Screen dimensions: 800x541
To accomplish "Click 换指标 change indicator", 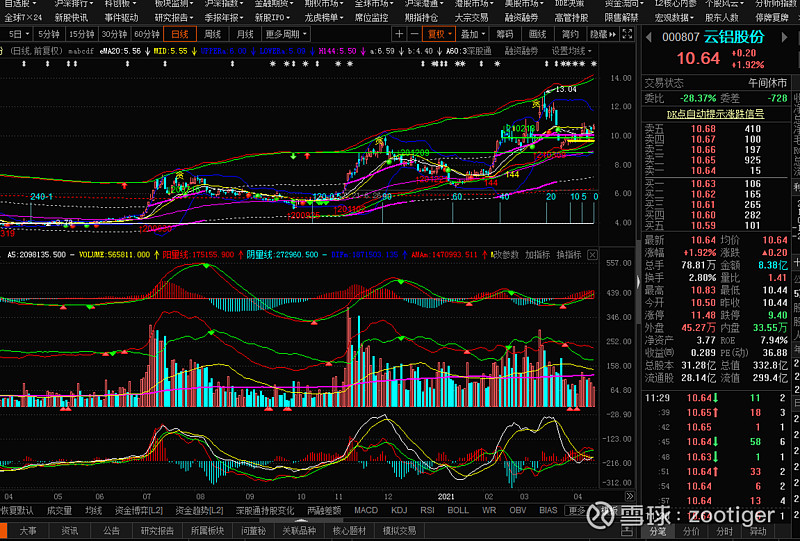I will 568,255.
